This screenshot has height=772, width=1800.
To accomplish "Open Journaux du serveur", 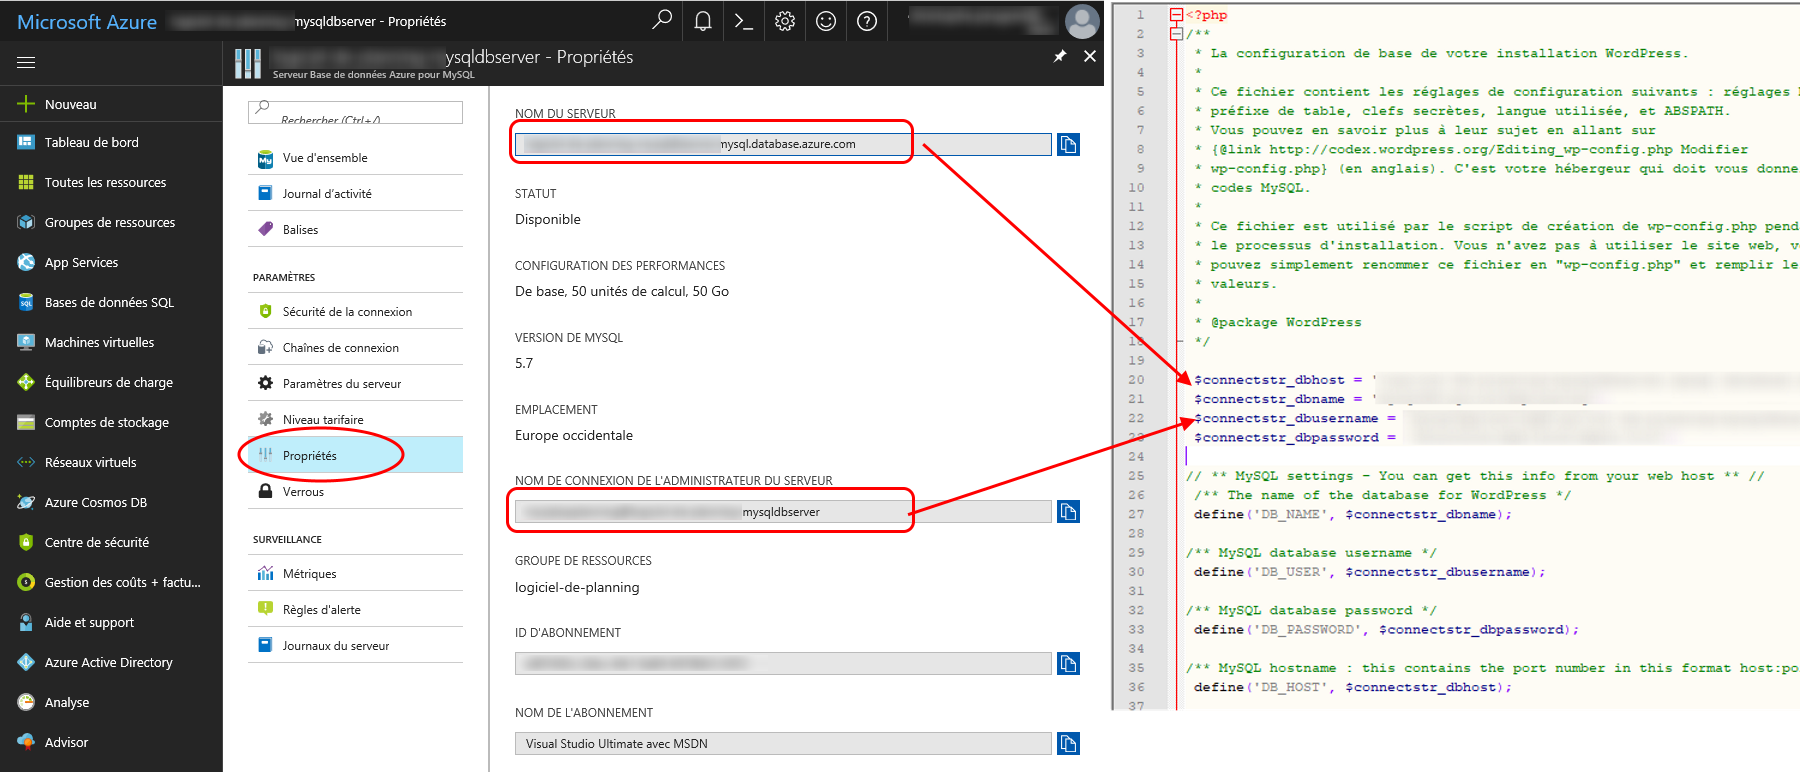I will (355, 646).
